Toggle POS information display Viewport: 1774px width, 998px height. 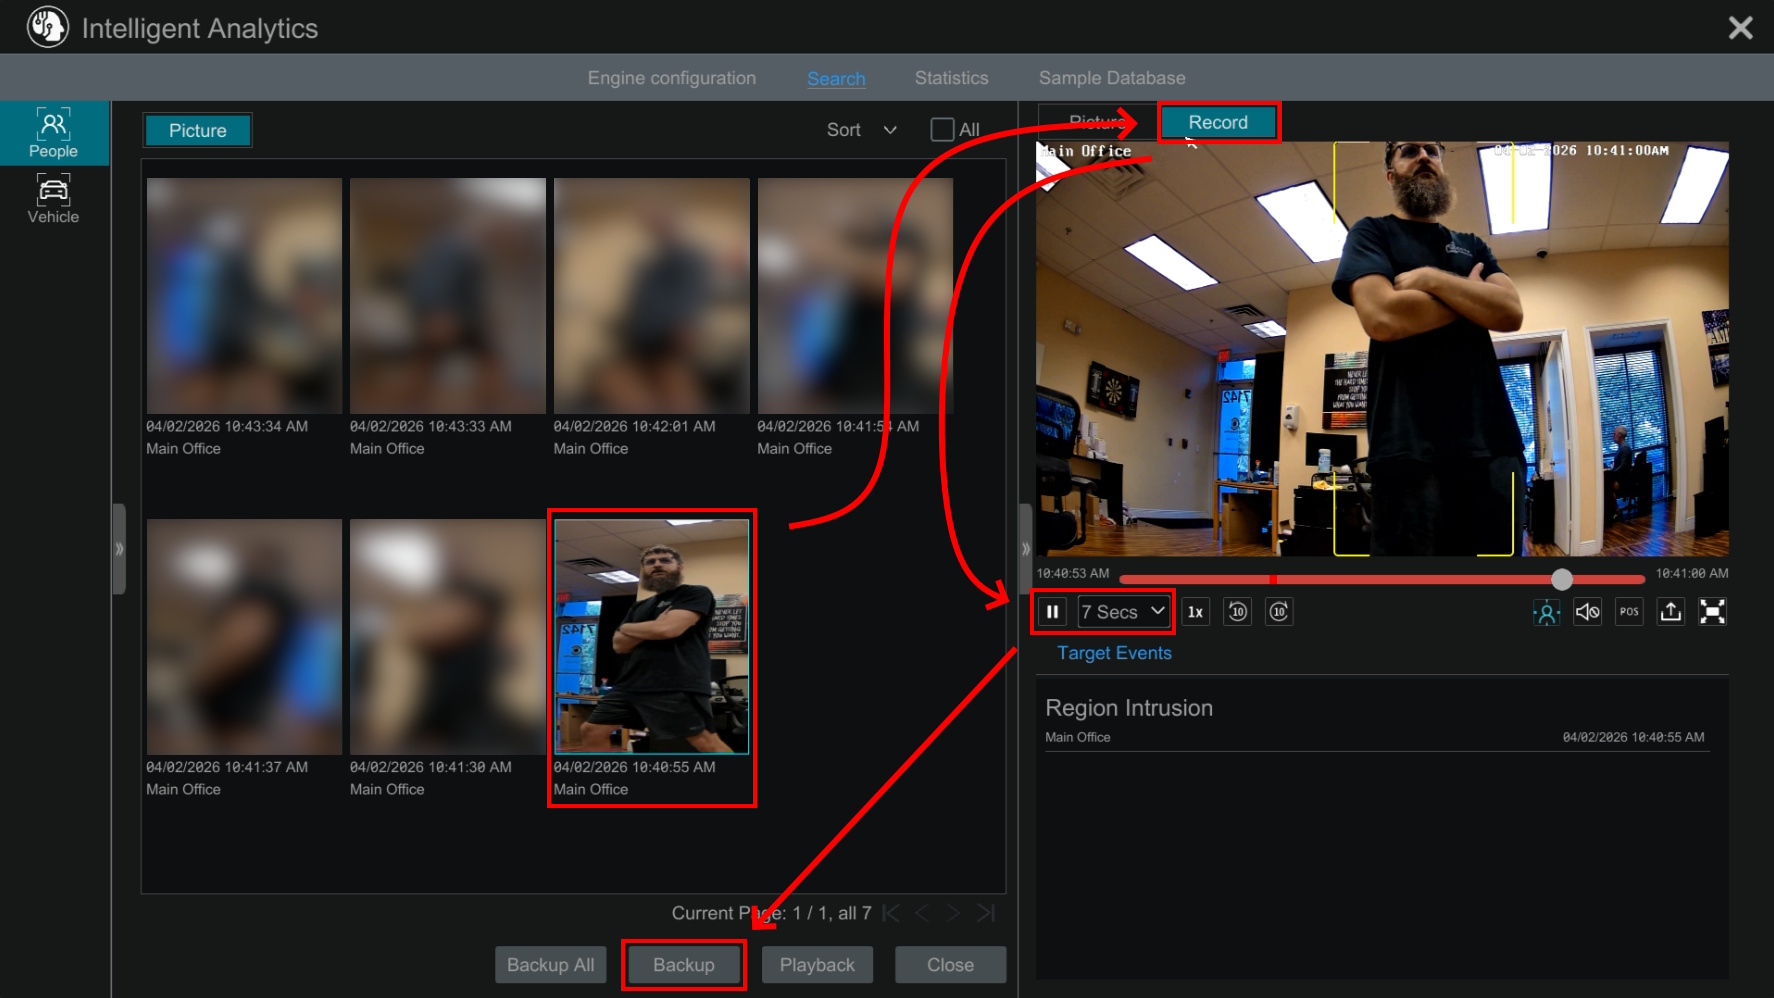(1629, 612)
